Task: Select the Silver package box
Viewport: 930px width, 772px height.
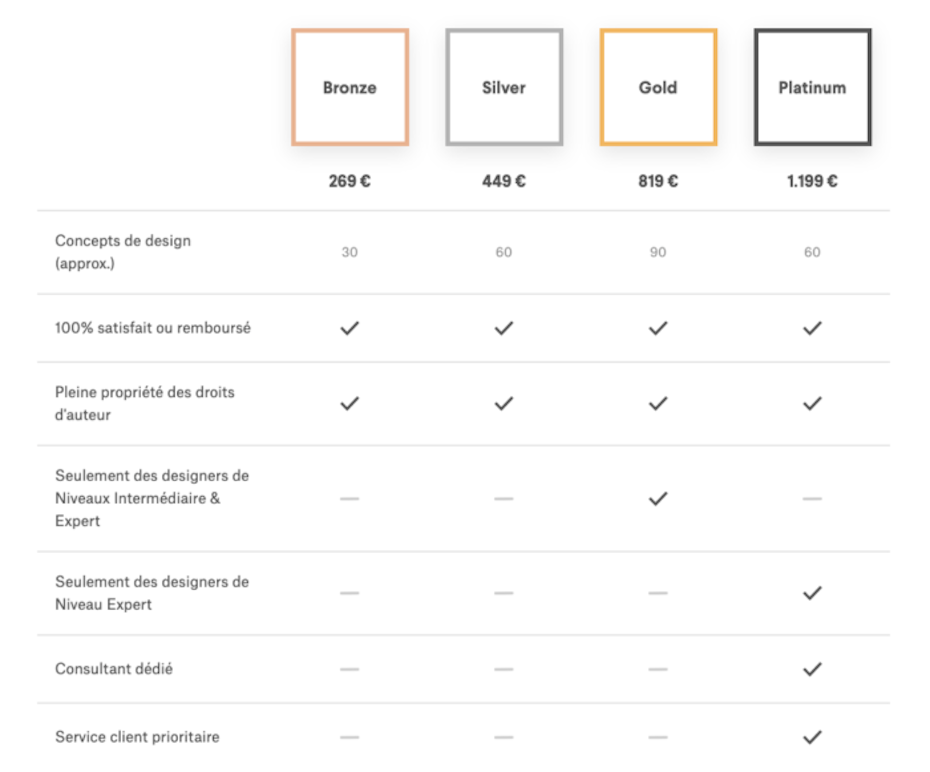Action: (x=504, y=87)
